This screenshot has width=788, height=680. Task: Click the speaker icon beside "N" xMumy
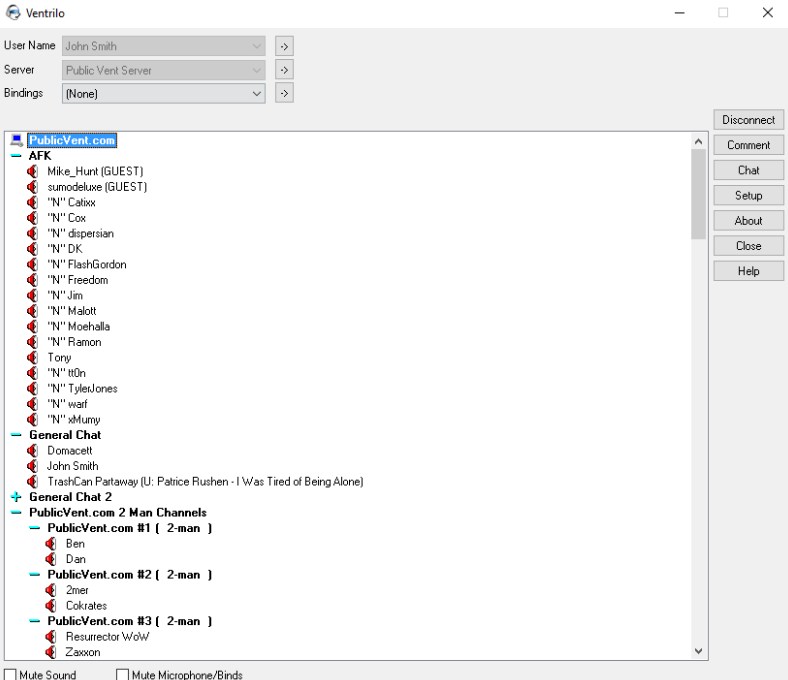coord(32,420)
